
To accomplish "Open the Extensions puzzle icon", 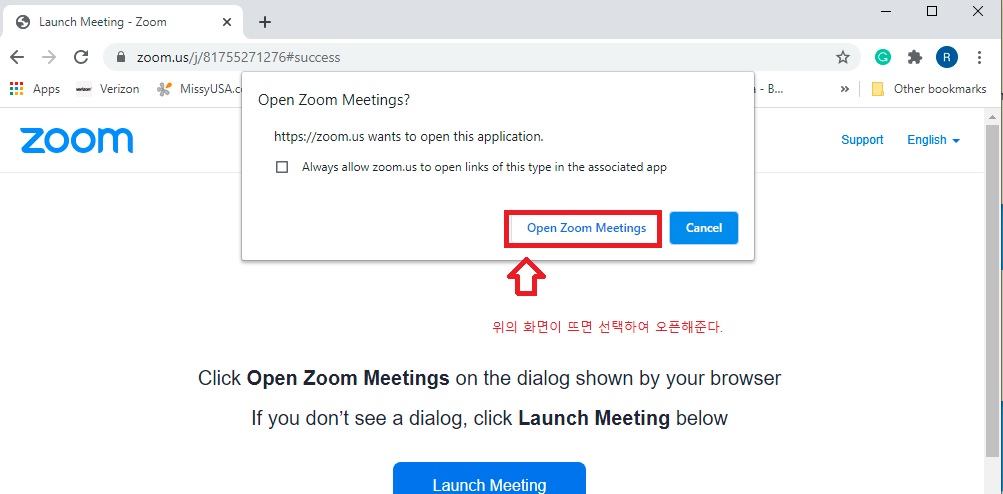I will [x=914, y=57].
